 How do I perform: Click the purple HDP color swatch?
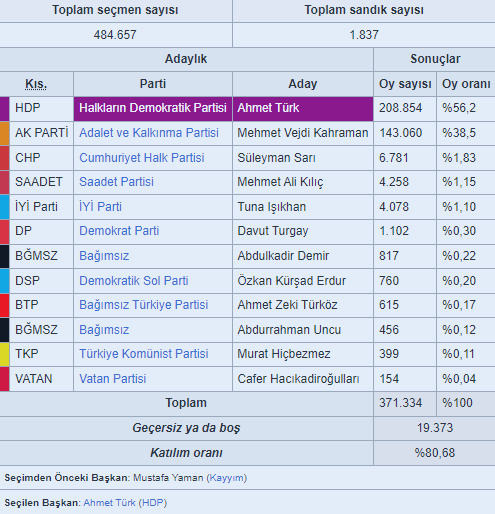pos(4,109)
